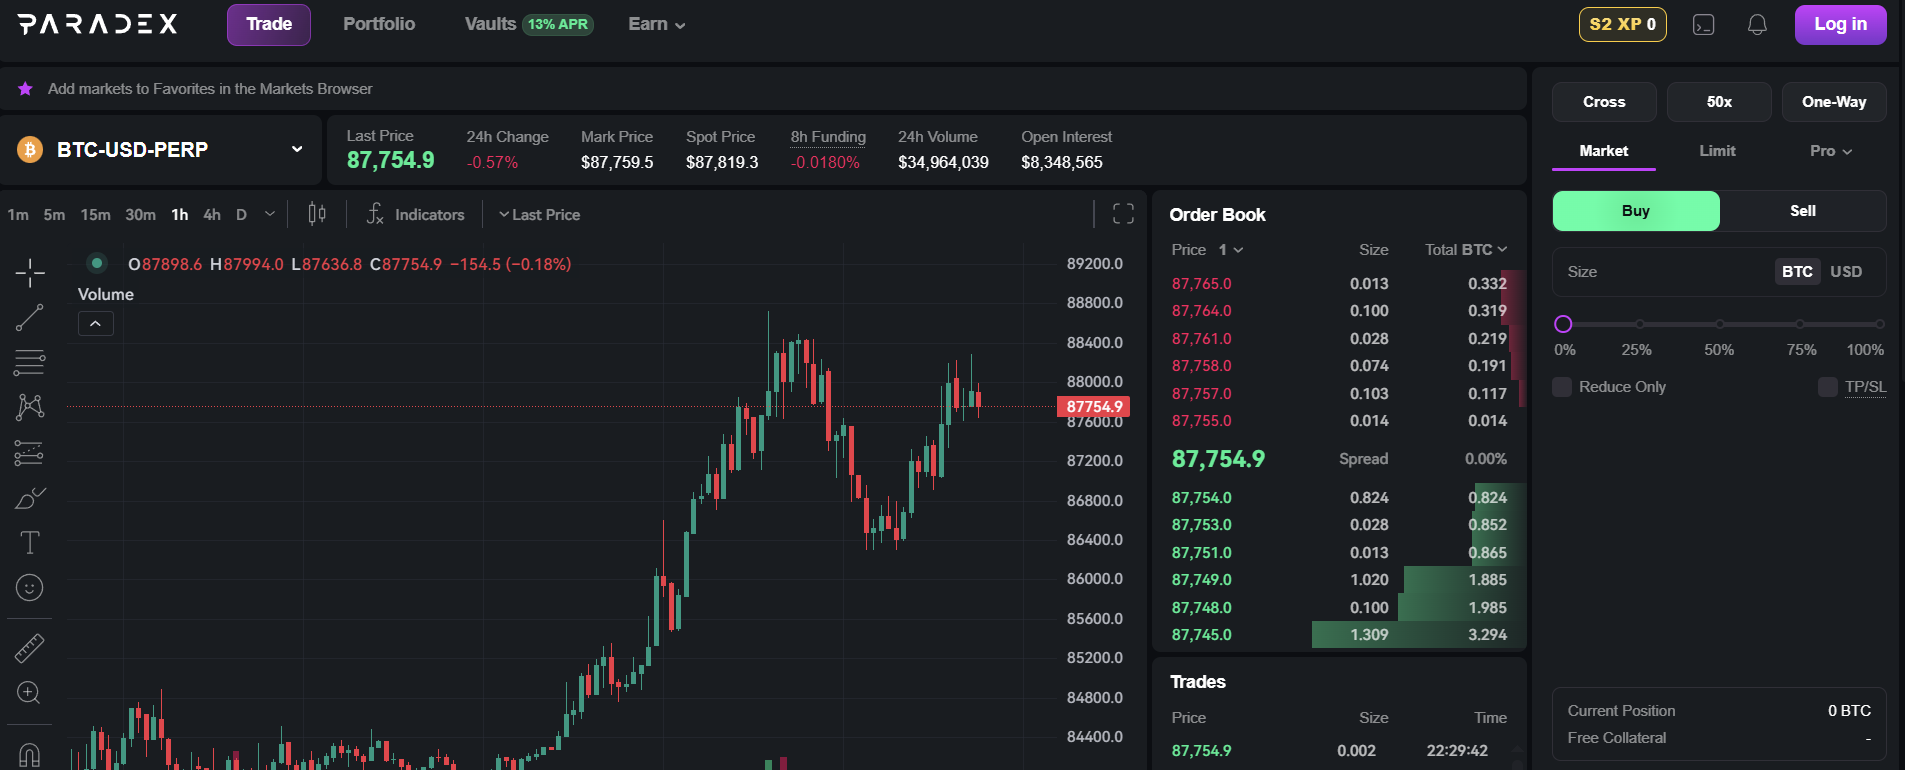The image size is (1905, 770).
Task: Select the 30m timeframe
Action: pos(140,214)
